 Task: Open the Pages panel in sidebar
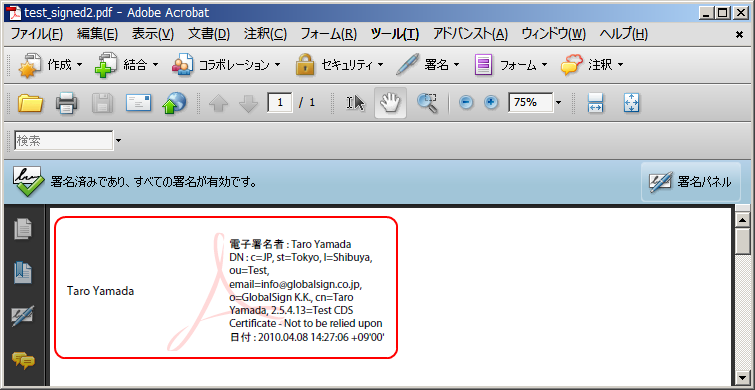(x=23, y=229)
